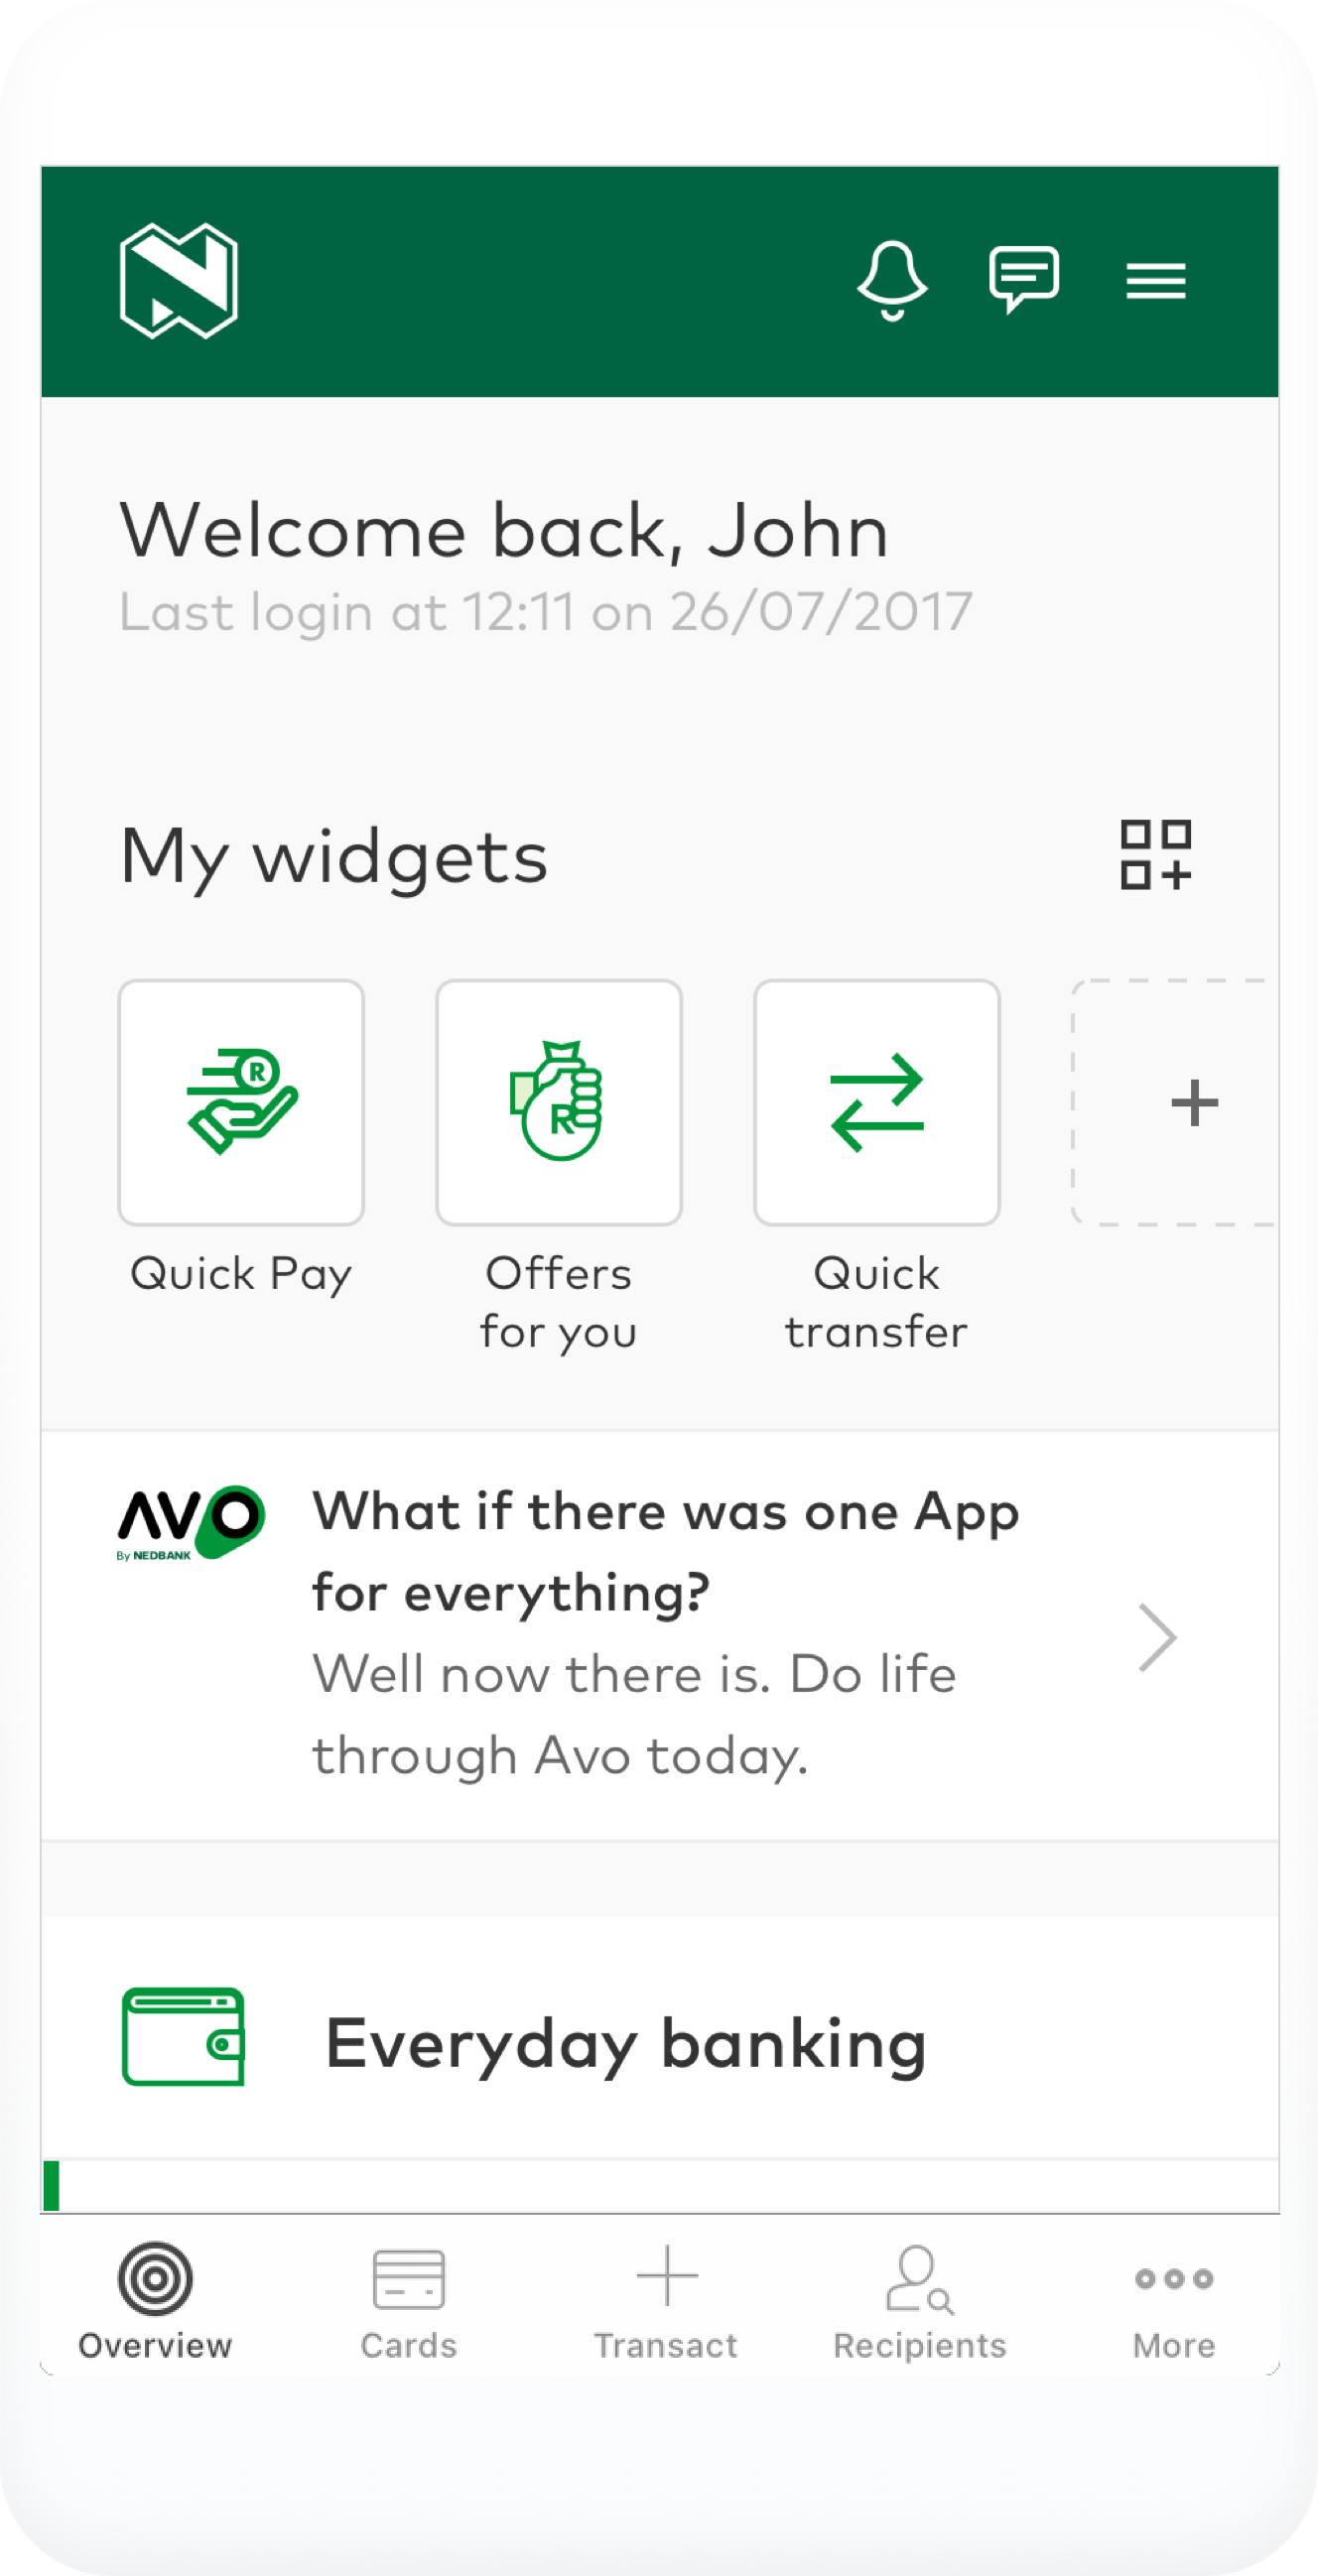Open the hamburger menu
This screenshot has width=1318, height=2576.
(1156, 281)
